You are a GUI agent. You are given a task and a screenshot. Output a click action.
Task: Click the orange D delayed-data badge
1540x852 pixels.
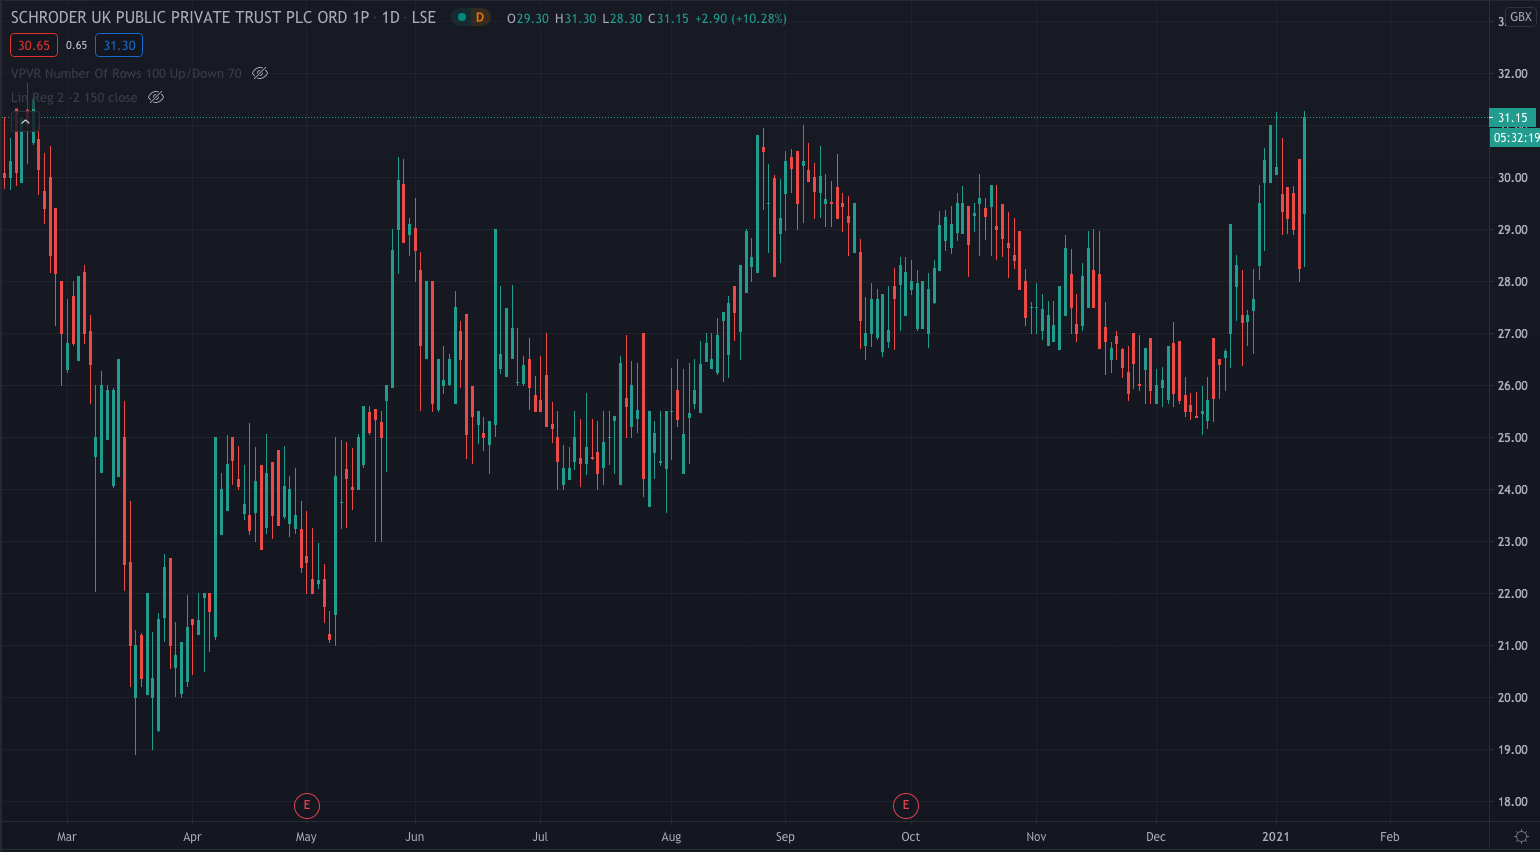tap(480, 18)
